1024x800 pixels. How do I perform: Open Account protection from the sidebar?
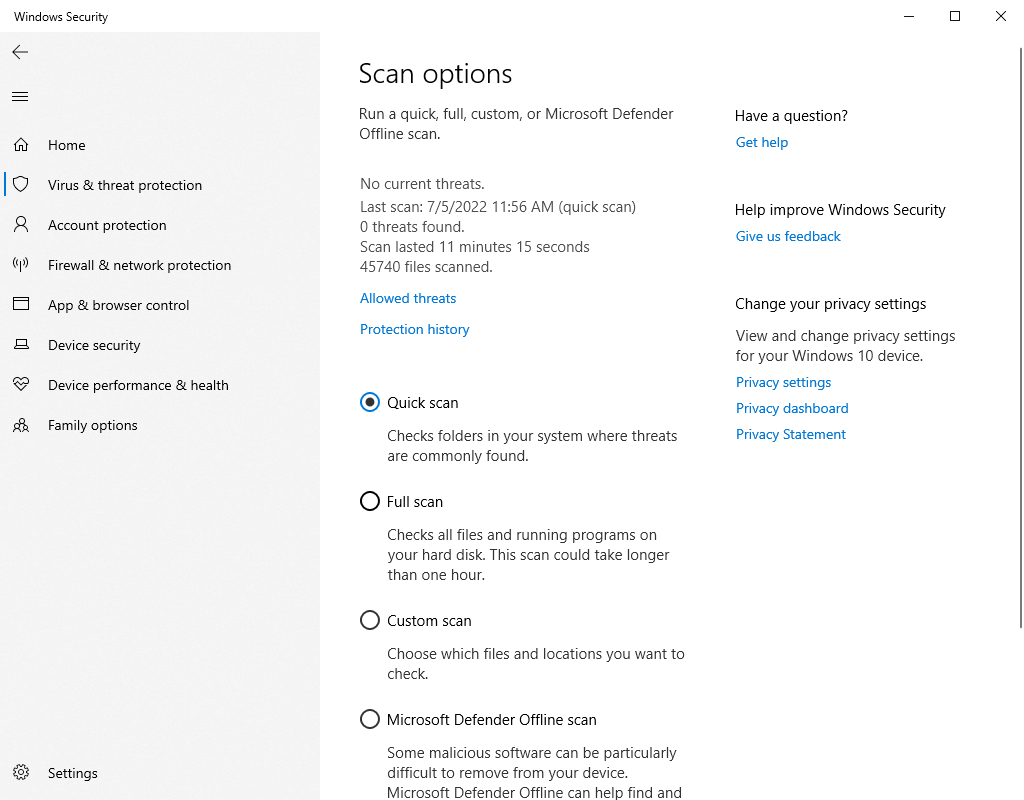pos(20,224)
